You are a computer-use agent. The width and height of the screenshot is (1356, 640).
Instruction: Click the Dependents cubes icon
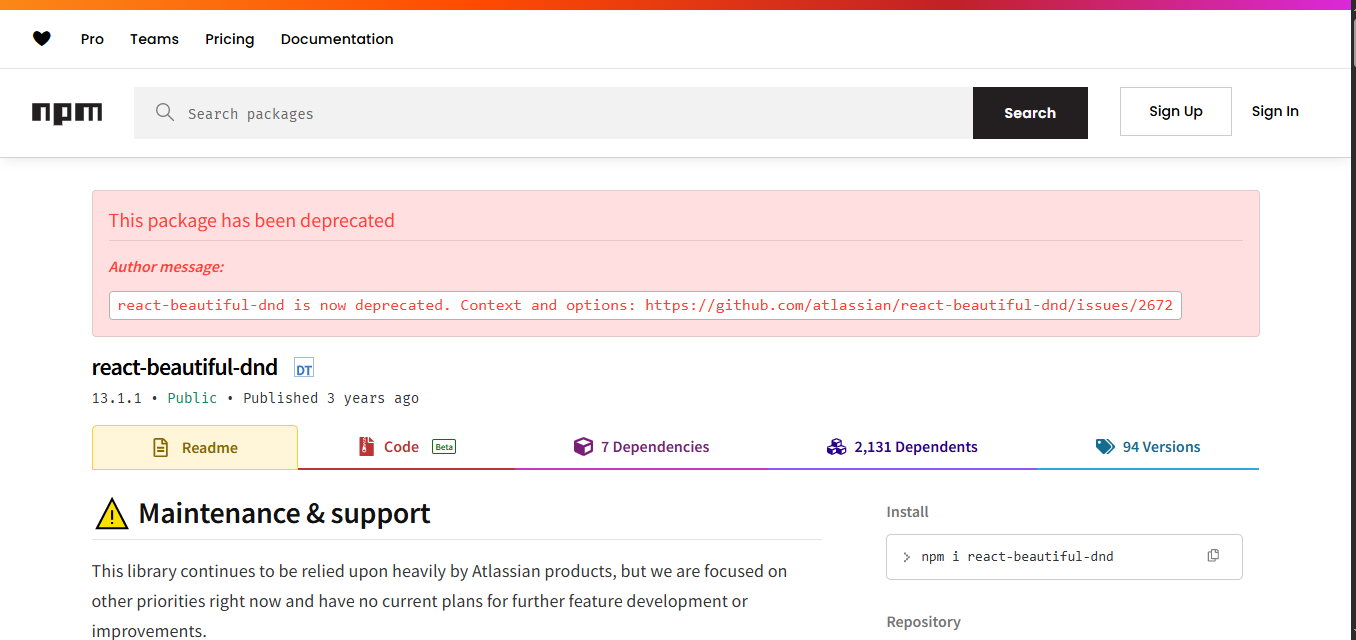click(x=837, y=447)
